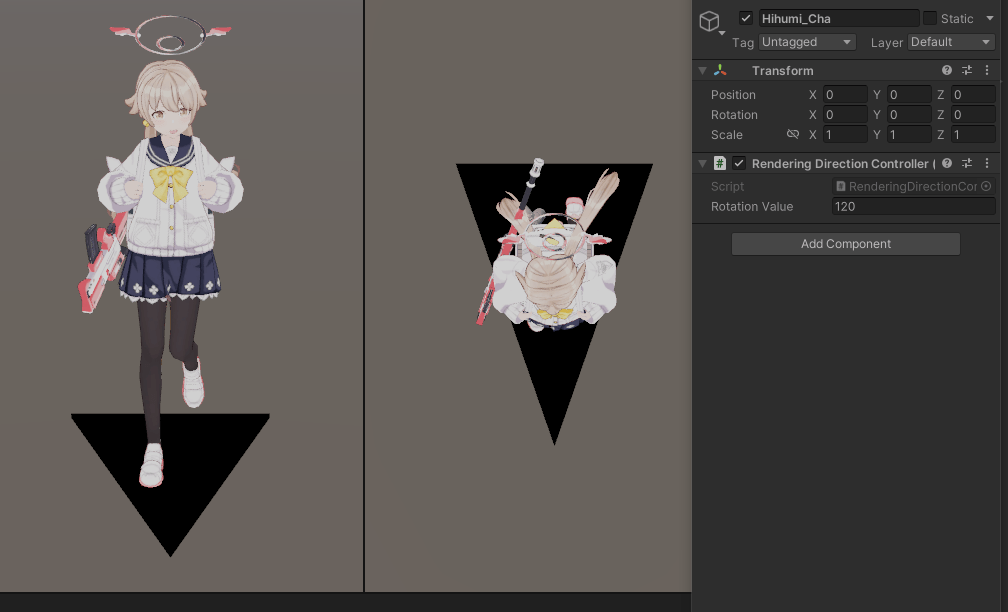1008x612 pixels.
Task: Open the Script object picker circle icon
Action: point(986,186)
